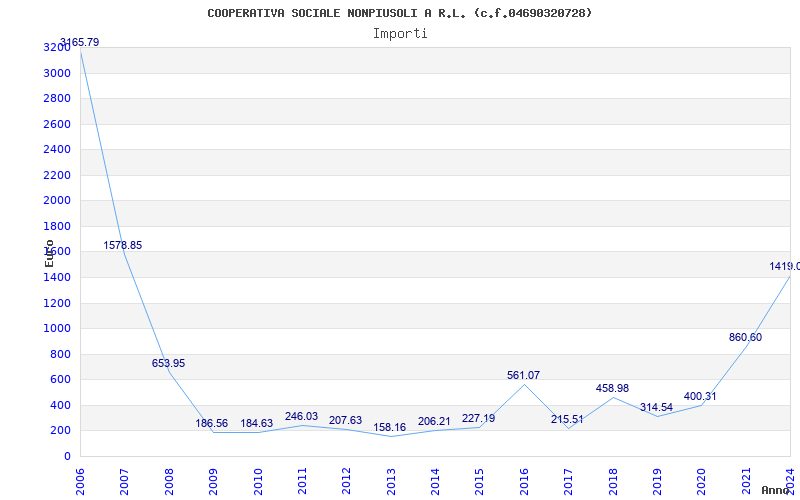800x500 pixels.
Task: Click the 800 y-axis tick label
Action: pyautogui.click(x=61, y=355)
